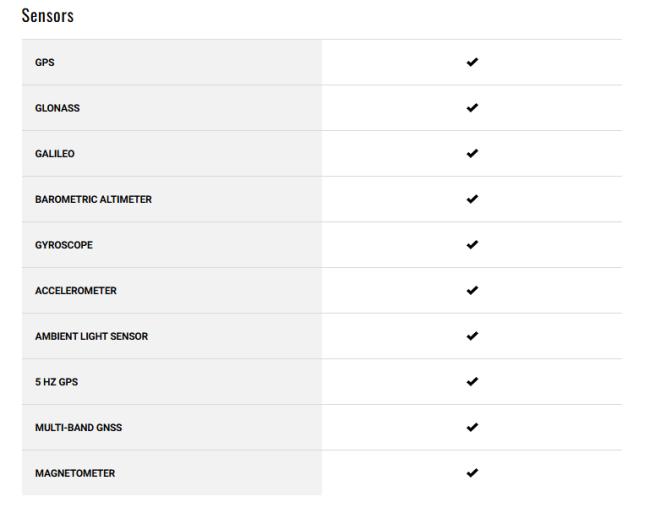Select the BAROMETRIC ALTIMETER label
650x508 pixels.
[93, 199]
